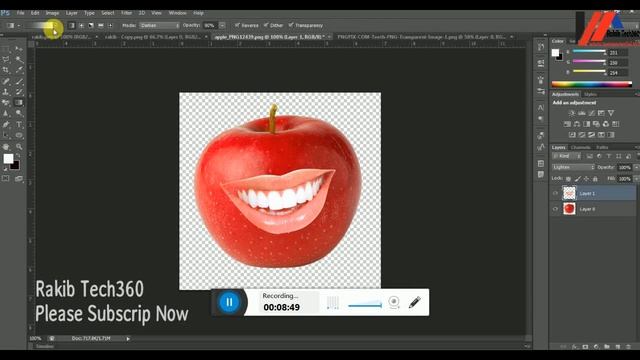Image resolution: width=640 pixels, height=360 pixels.
Task: Select the Eraser tool
Action: coord(6,102)
